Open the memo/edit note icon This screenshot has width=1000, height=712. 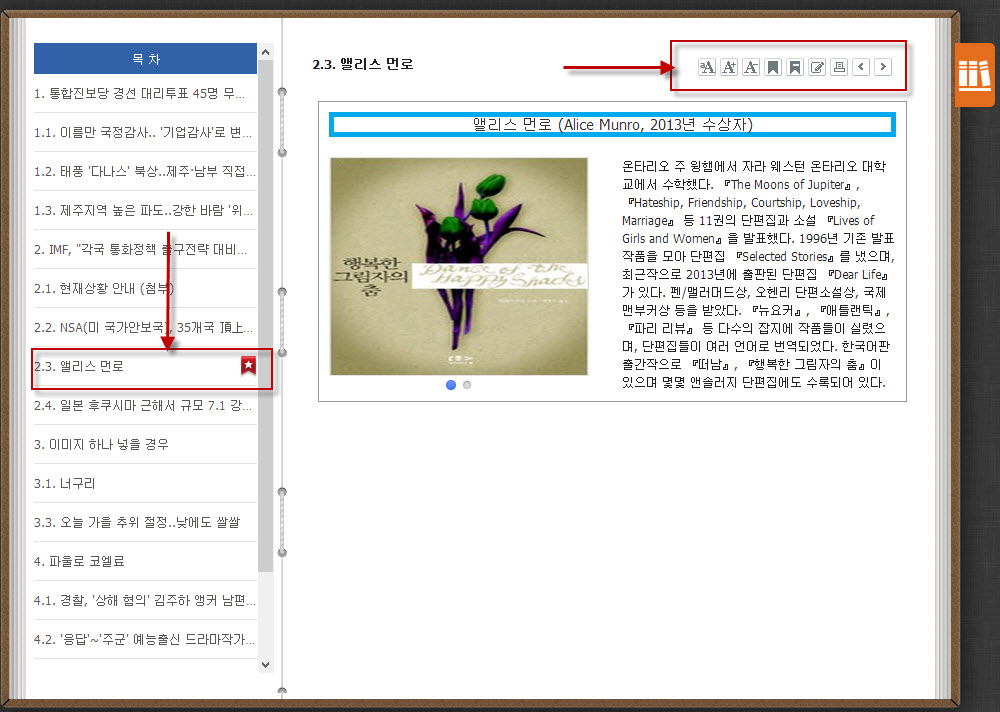[x=817, y=67]
